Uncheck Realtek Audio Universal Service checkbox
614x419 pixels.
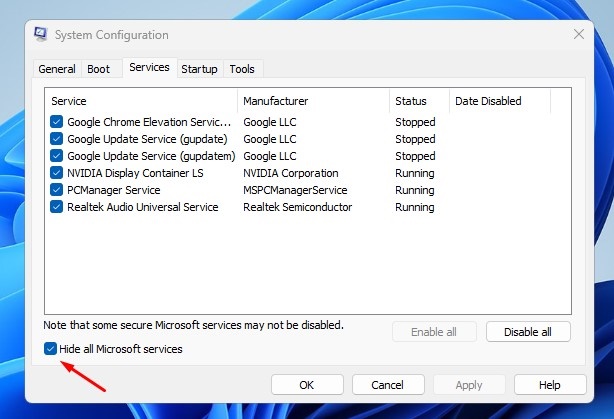coord(57,207)
